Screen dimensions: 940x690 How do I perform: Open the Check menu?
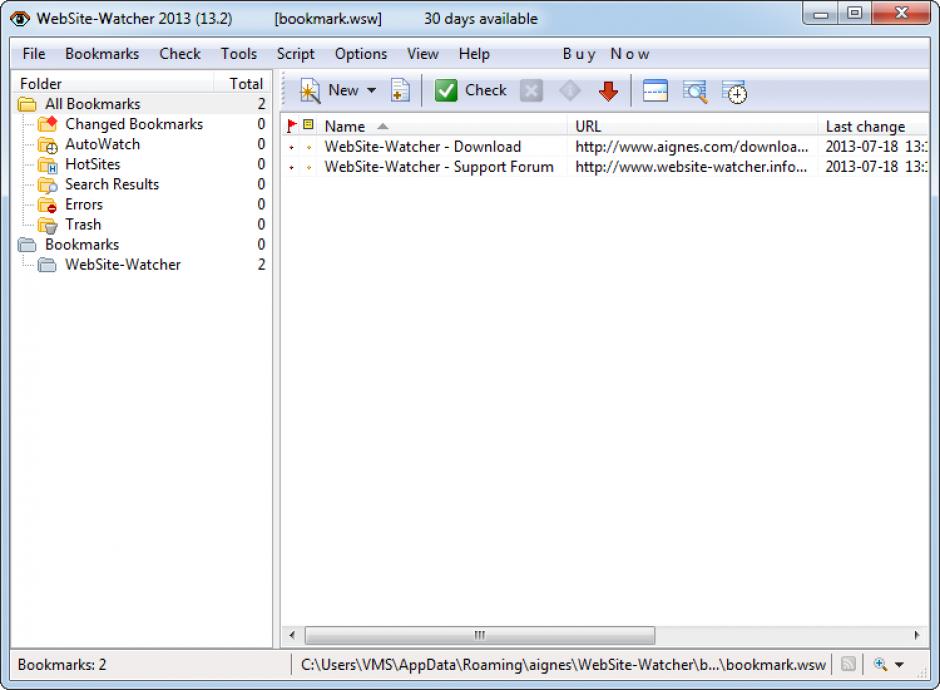click(x=180, y=54)
